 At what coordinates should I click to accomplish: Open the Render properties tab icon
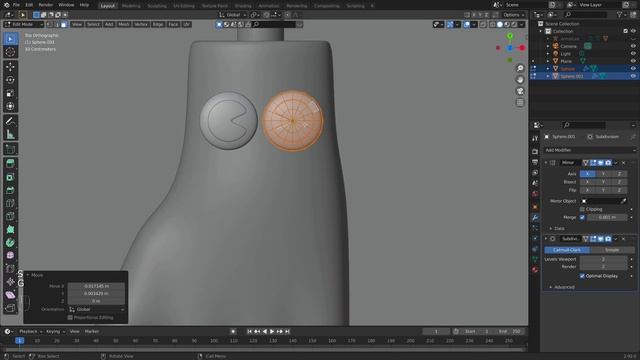pyautogui.click(x=535, y=151)
